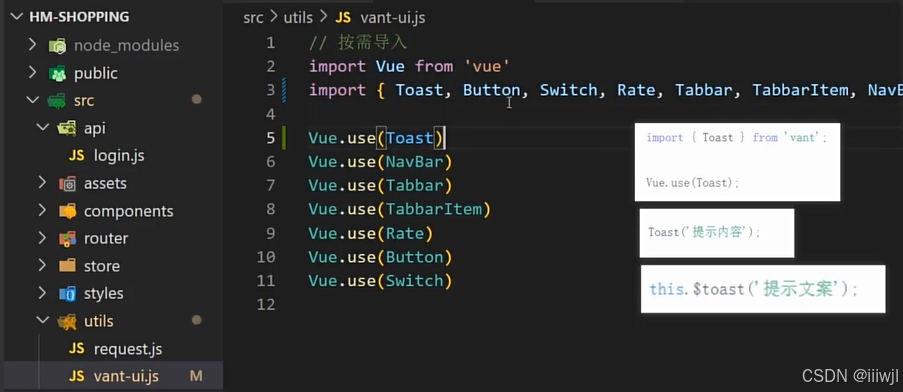Click the import Toast from 'vant' snippet

click(737, 162)
